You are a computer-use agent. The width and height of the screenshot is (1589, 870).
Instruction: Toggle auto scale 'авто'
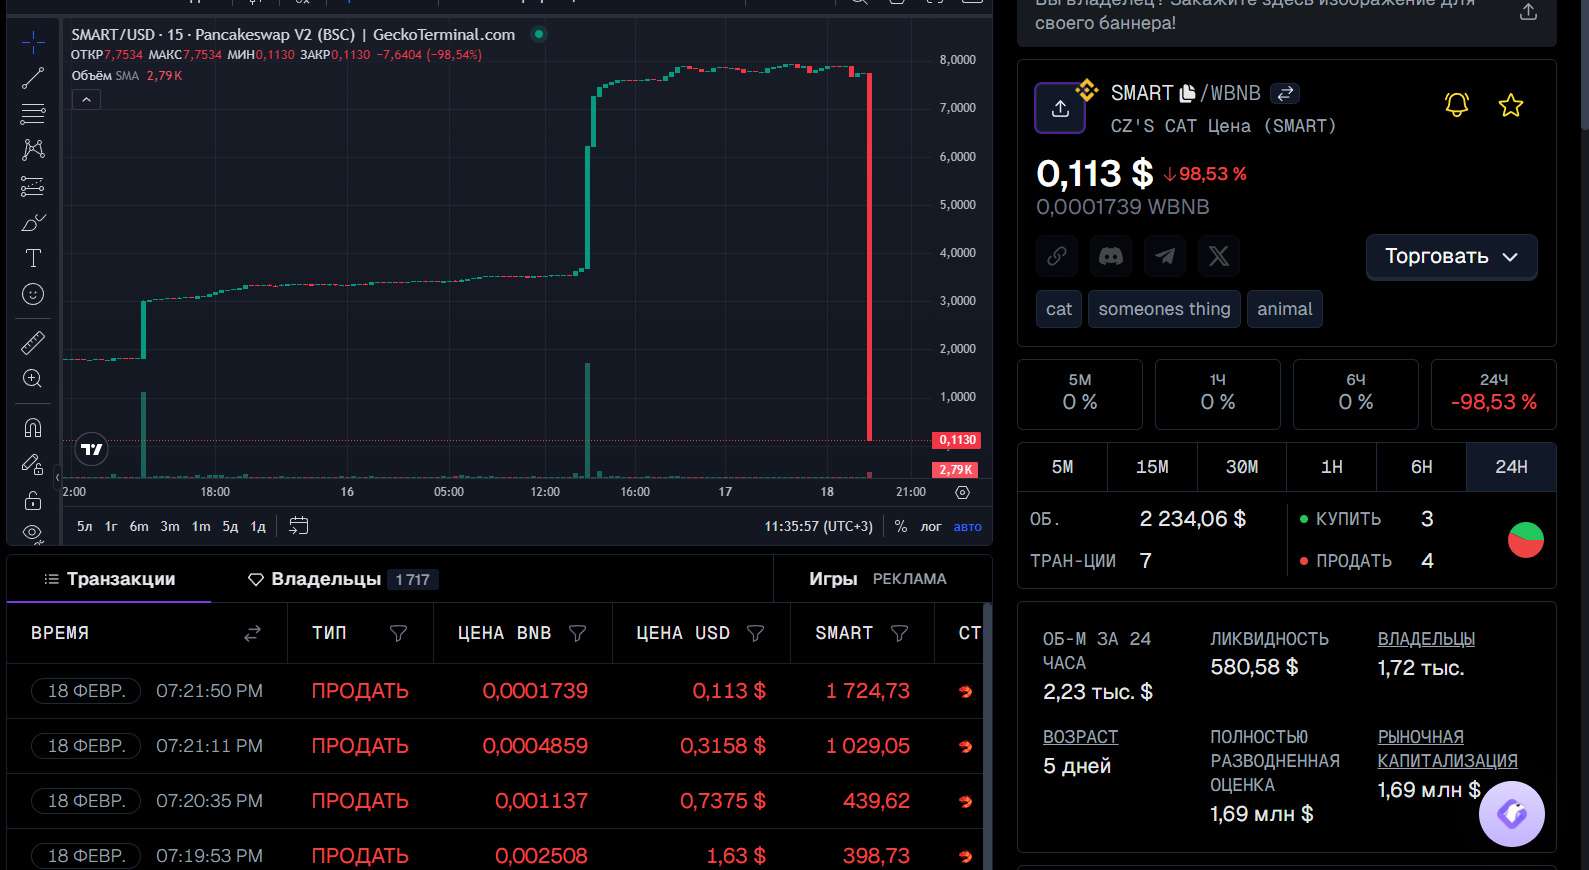(967, 526)
